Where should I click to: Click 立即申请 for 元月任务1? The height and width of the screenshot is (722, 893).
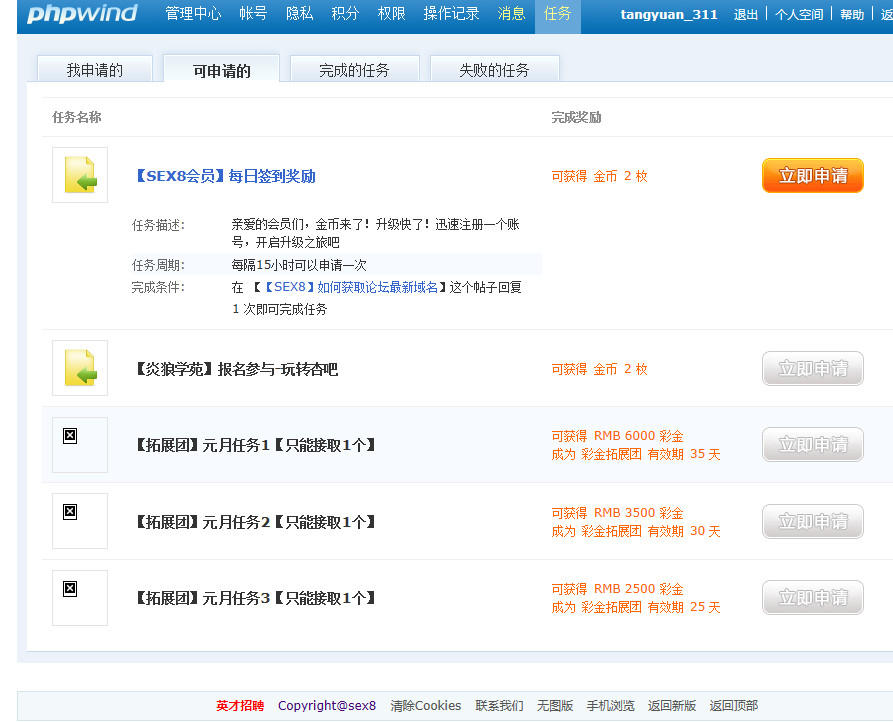click(812, 445)
